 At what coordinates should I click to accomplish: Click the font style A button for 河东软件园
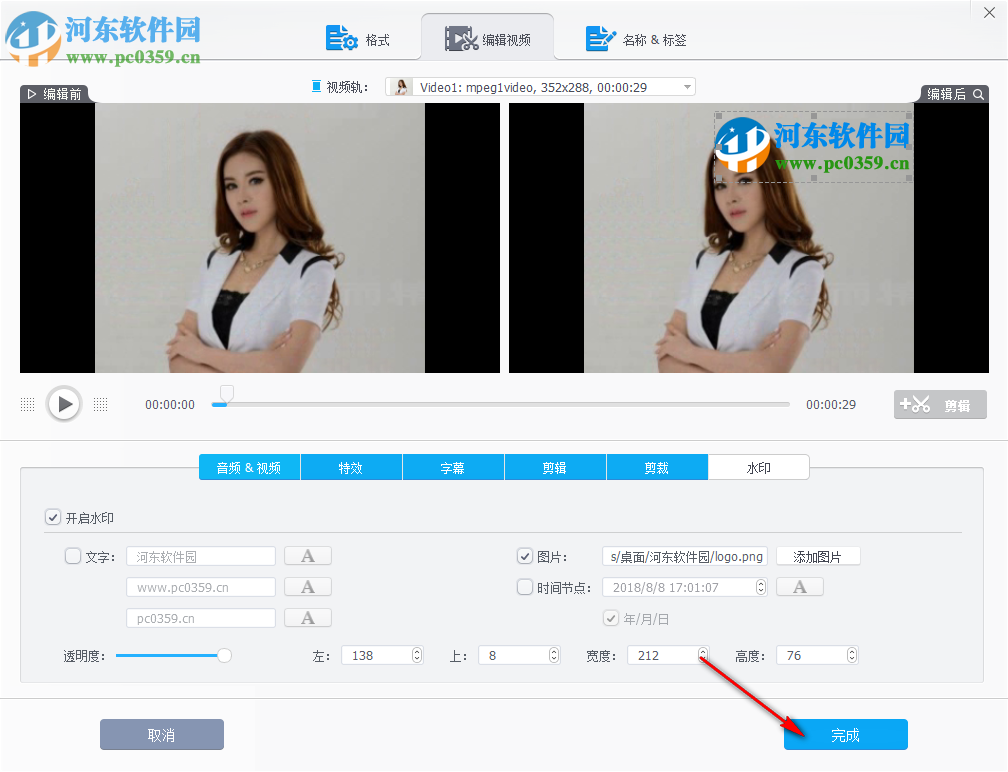307,556
